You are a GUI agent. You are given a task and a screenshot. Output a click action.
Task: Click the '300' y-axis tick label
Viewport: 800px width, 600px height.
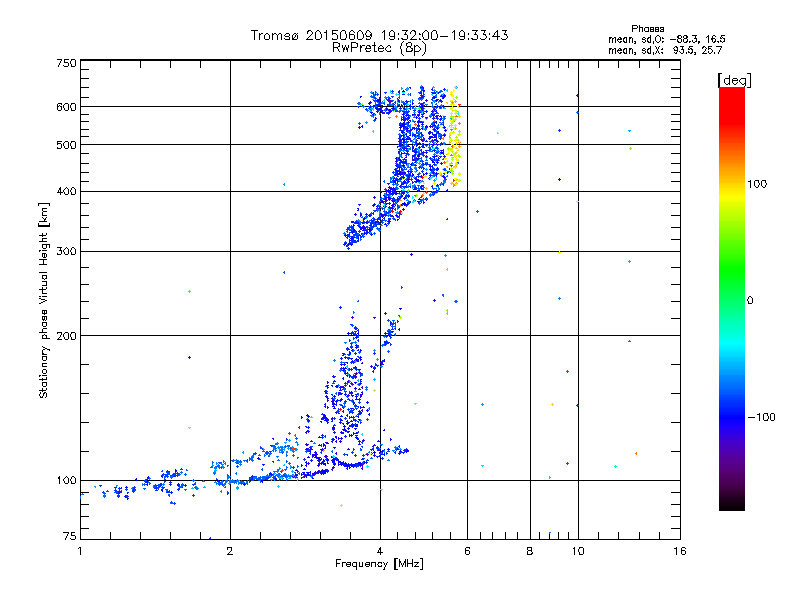66,251
